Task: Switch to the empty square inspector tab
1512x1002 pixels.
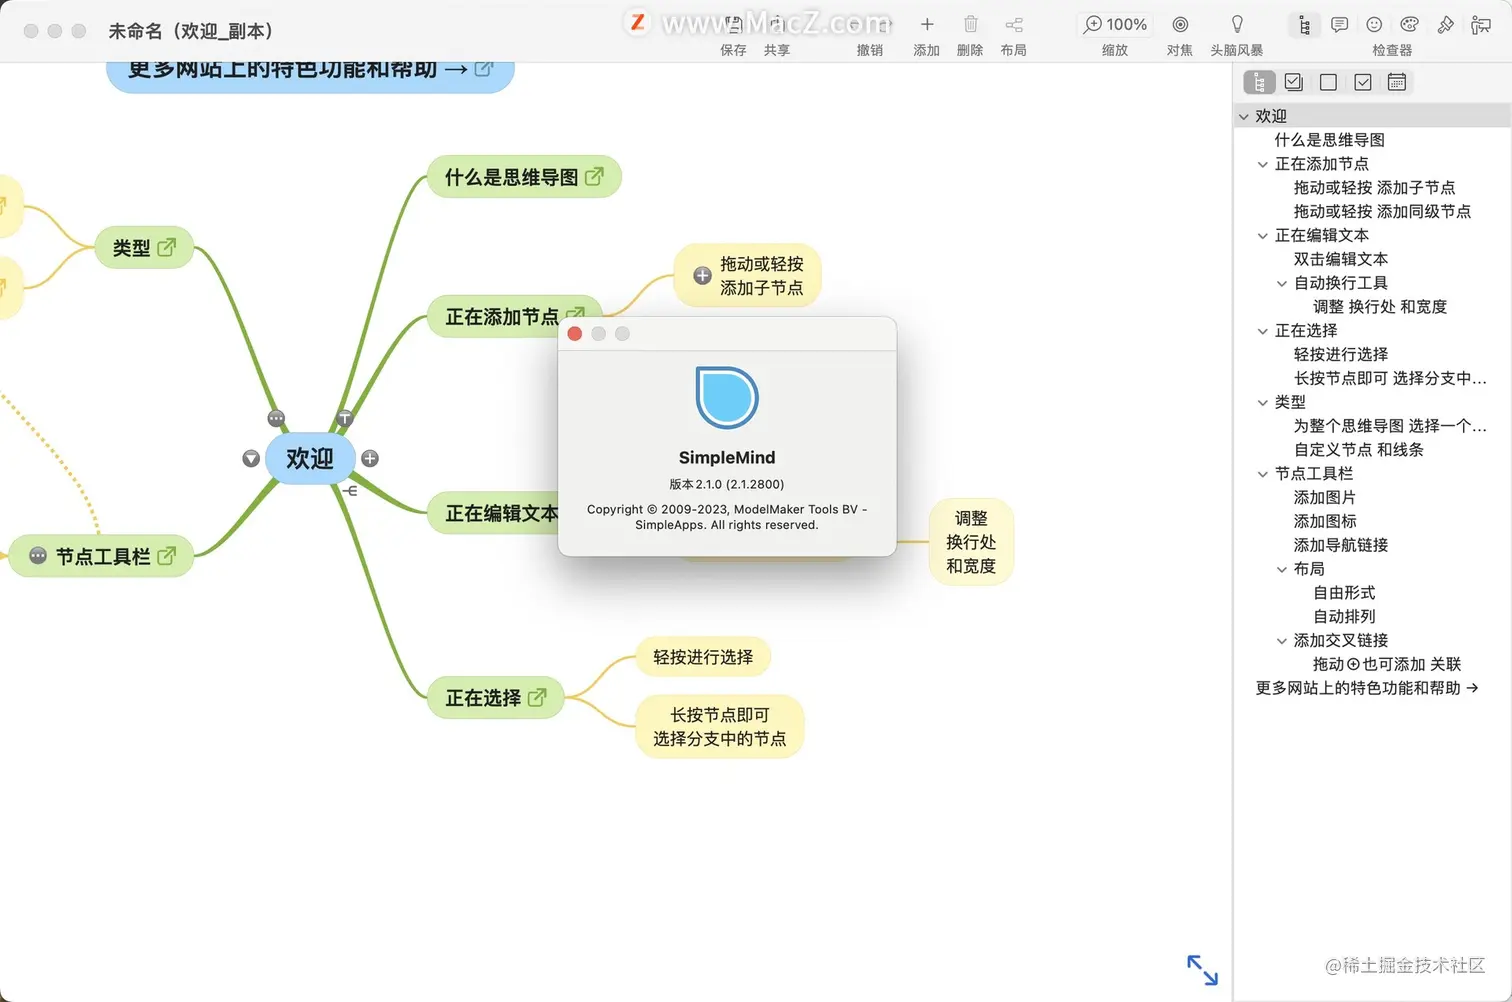Action: pyautogui.click(x=1328, y=83)
